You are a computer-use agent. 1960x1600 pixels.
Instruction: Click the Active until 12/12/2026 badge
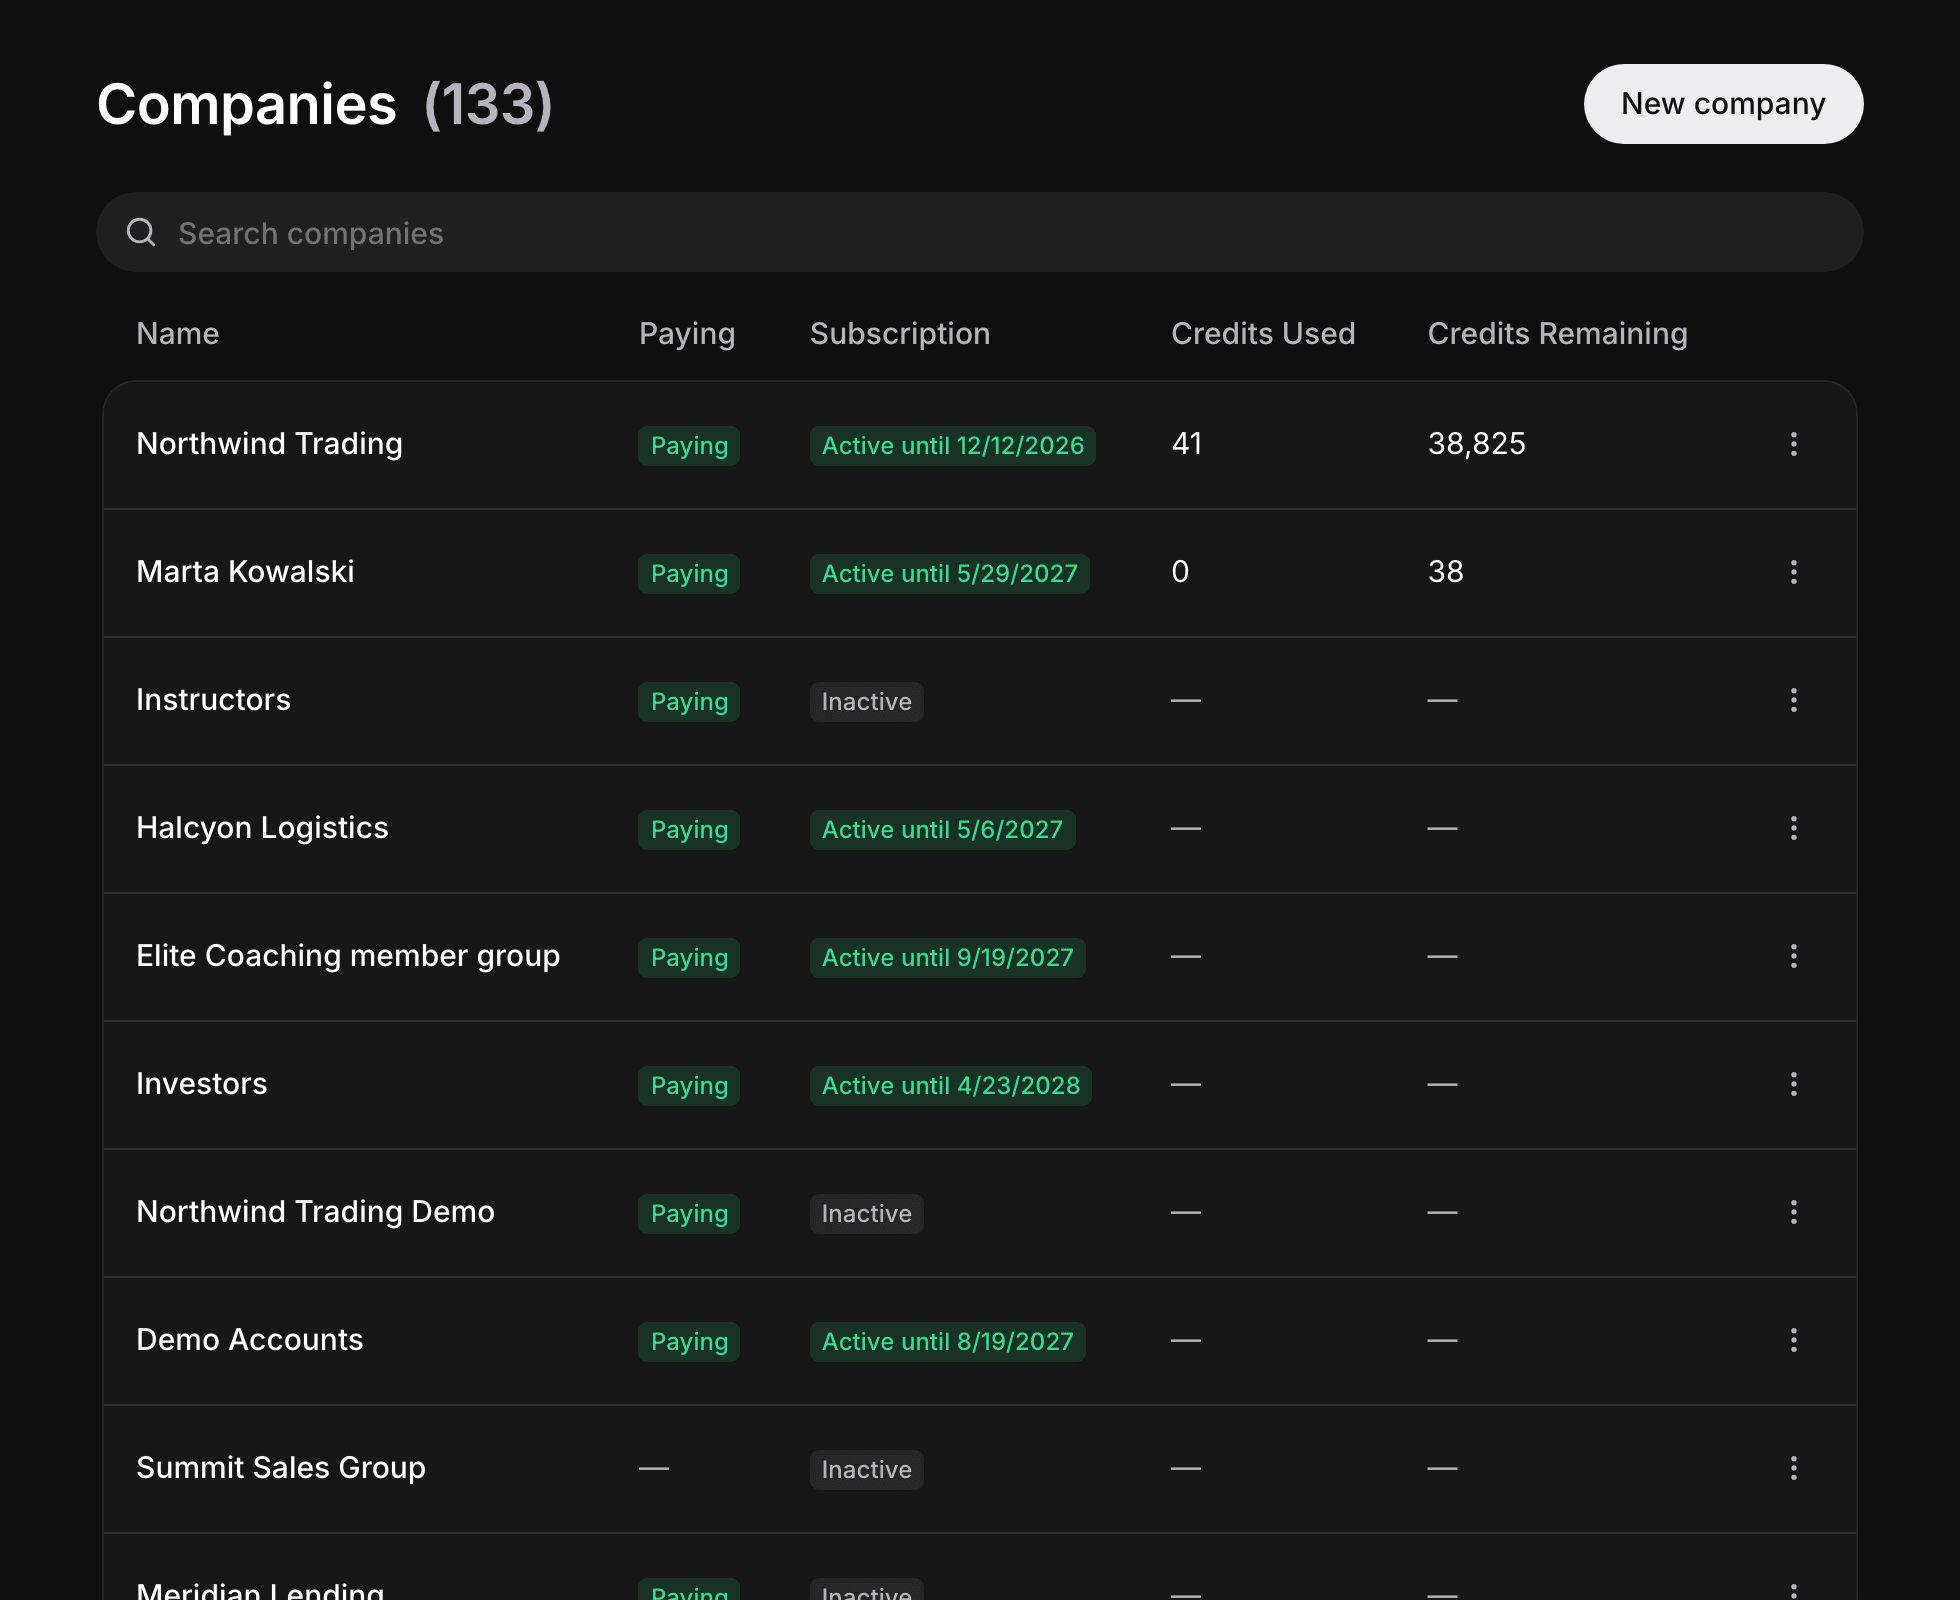pos(952,446)
